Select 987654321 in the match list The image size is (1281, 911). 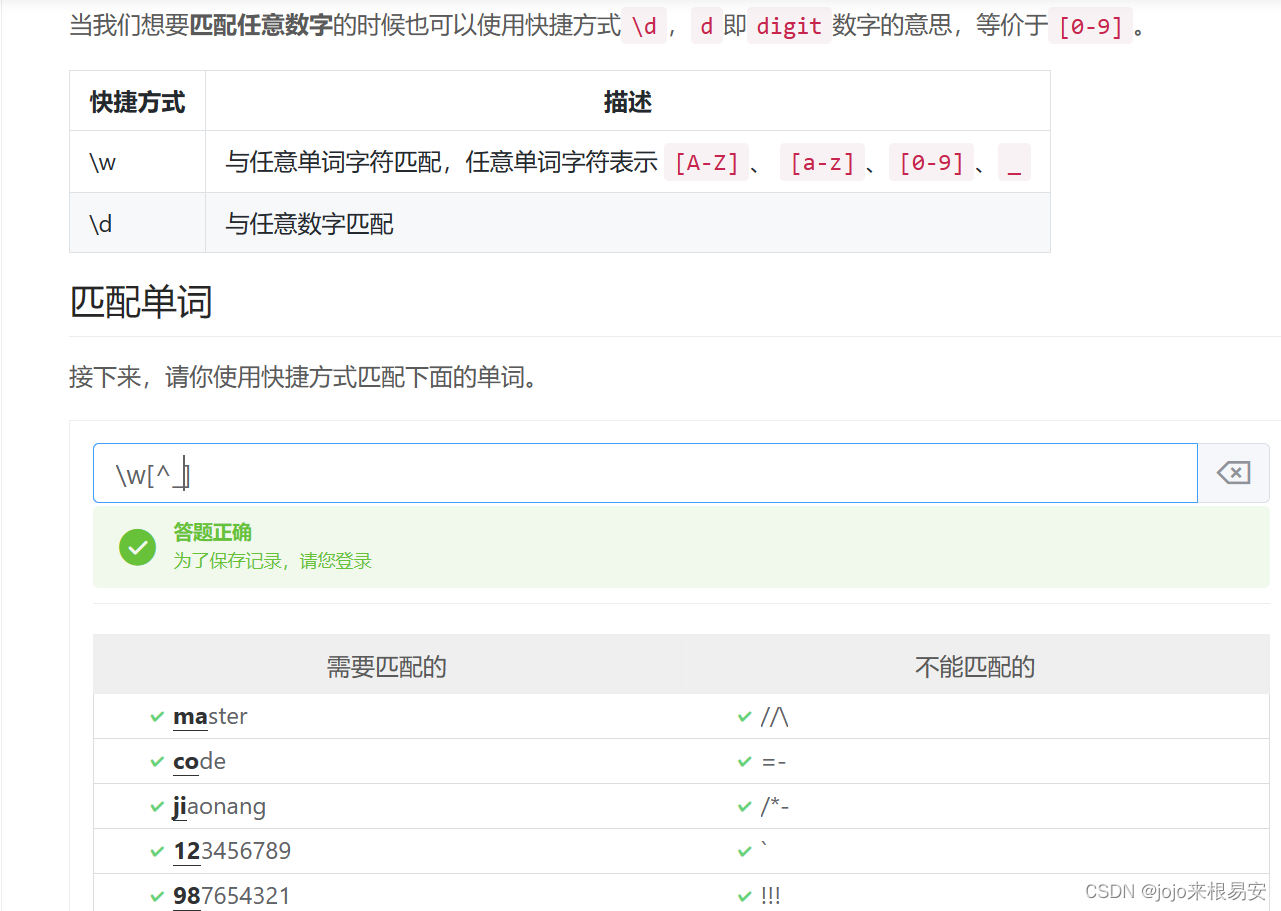tap(232, 897)
